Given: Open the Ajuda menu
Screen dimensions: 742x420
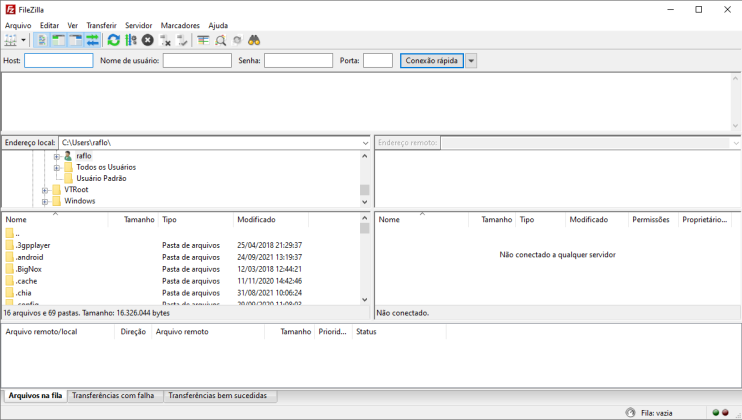Looking at the screenshot, I should point(218,26).
